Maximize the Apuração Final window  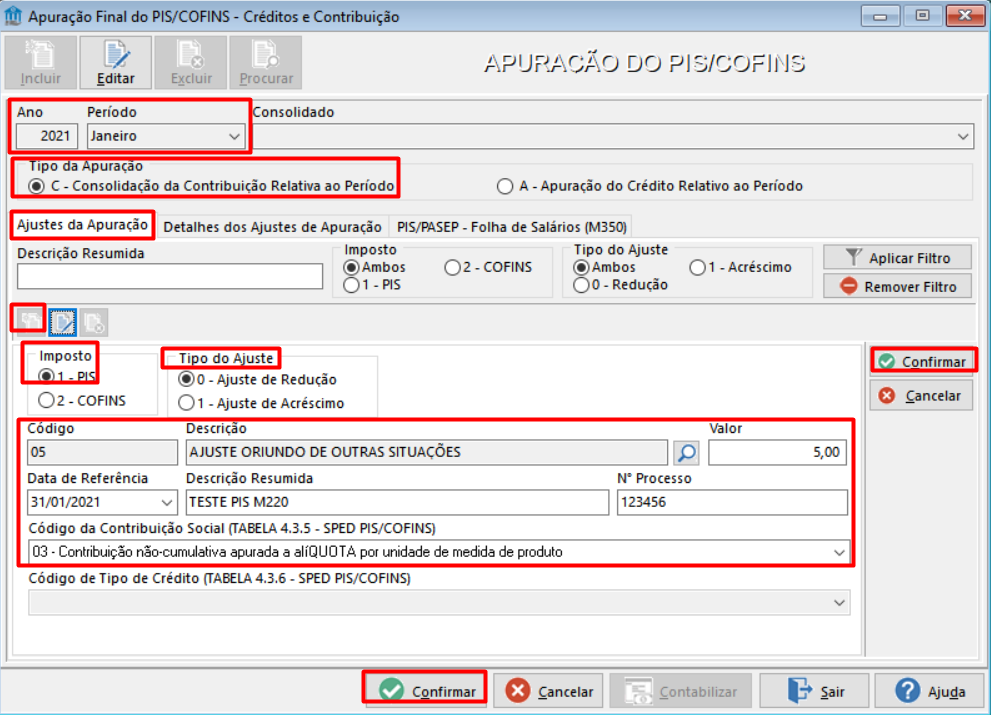pyautogui.click(x=923, y=16)
